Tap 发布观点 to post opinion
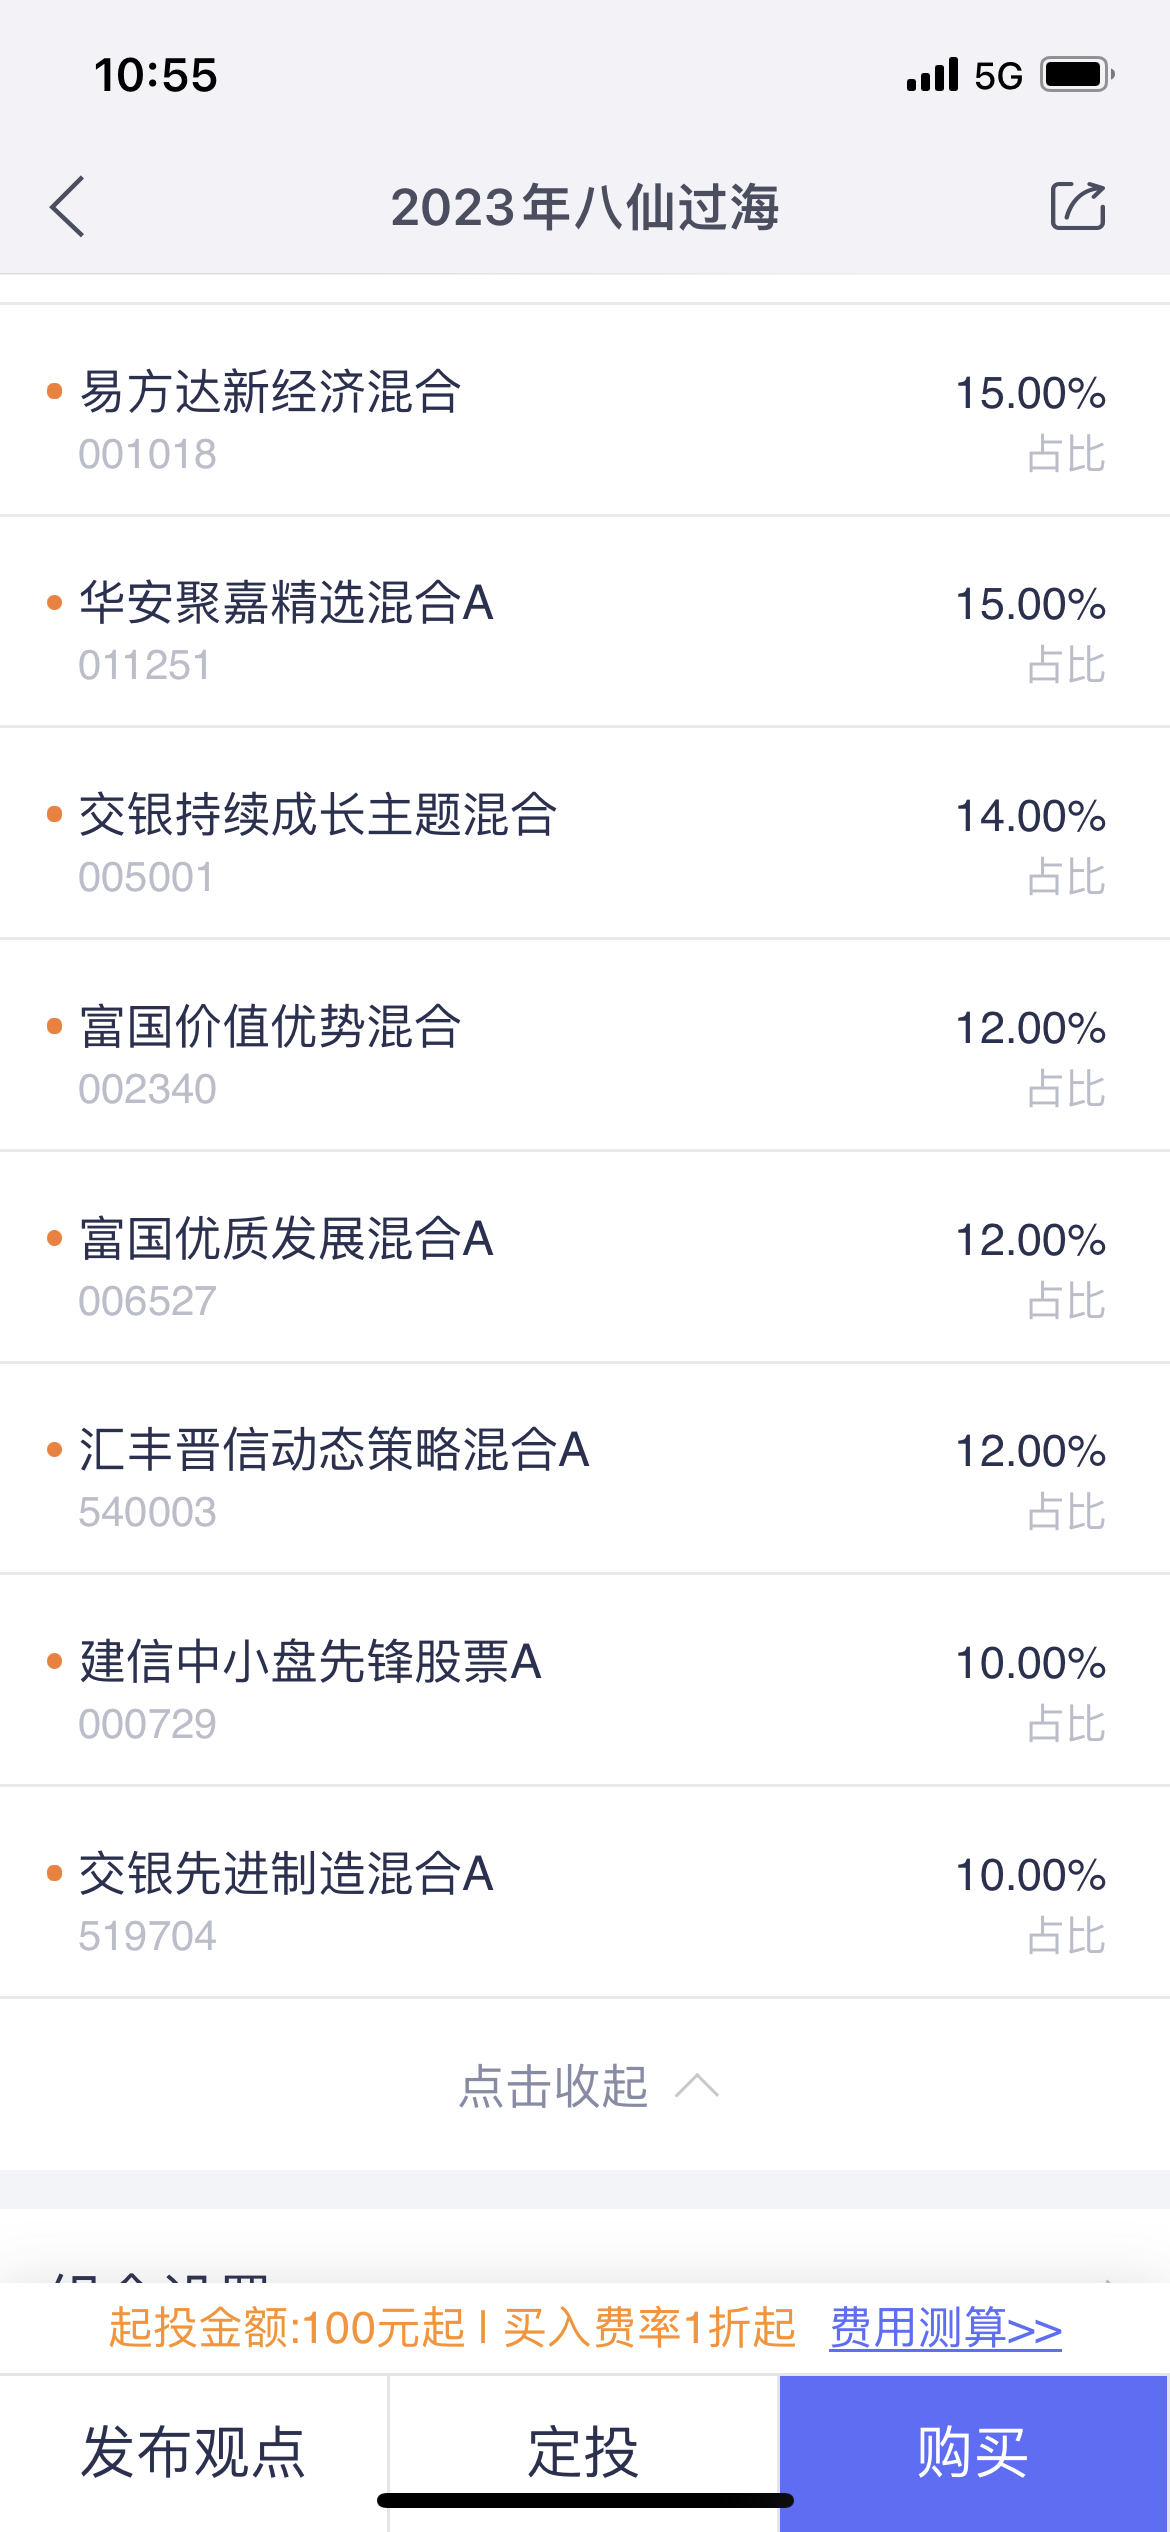The height and width of the screenshot is (2532, 1170). pyautogui.click(x=193, y=2452)
